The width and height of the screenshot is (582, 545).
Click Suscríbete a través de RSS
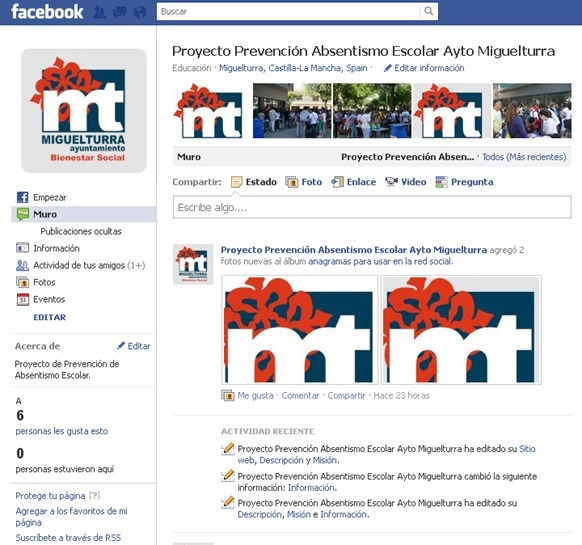[x=68, y=538]
